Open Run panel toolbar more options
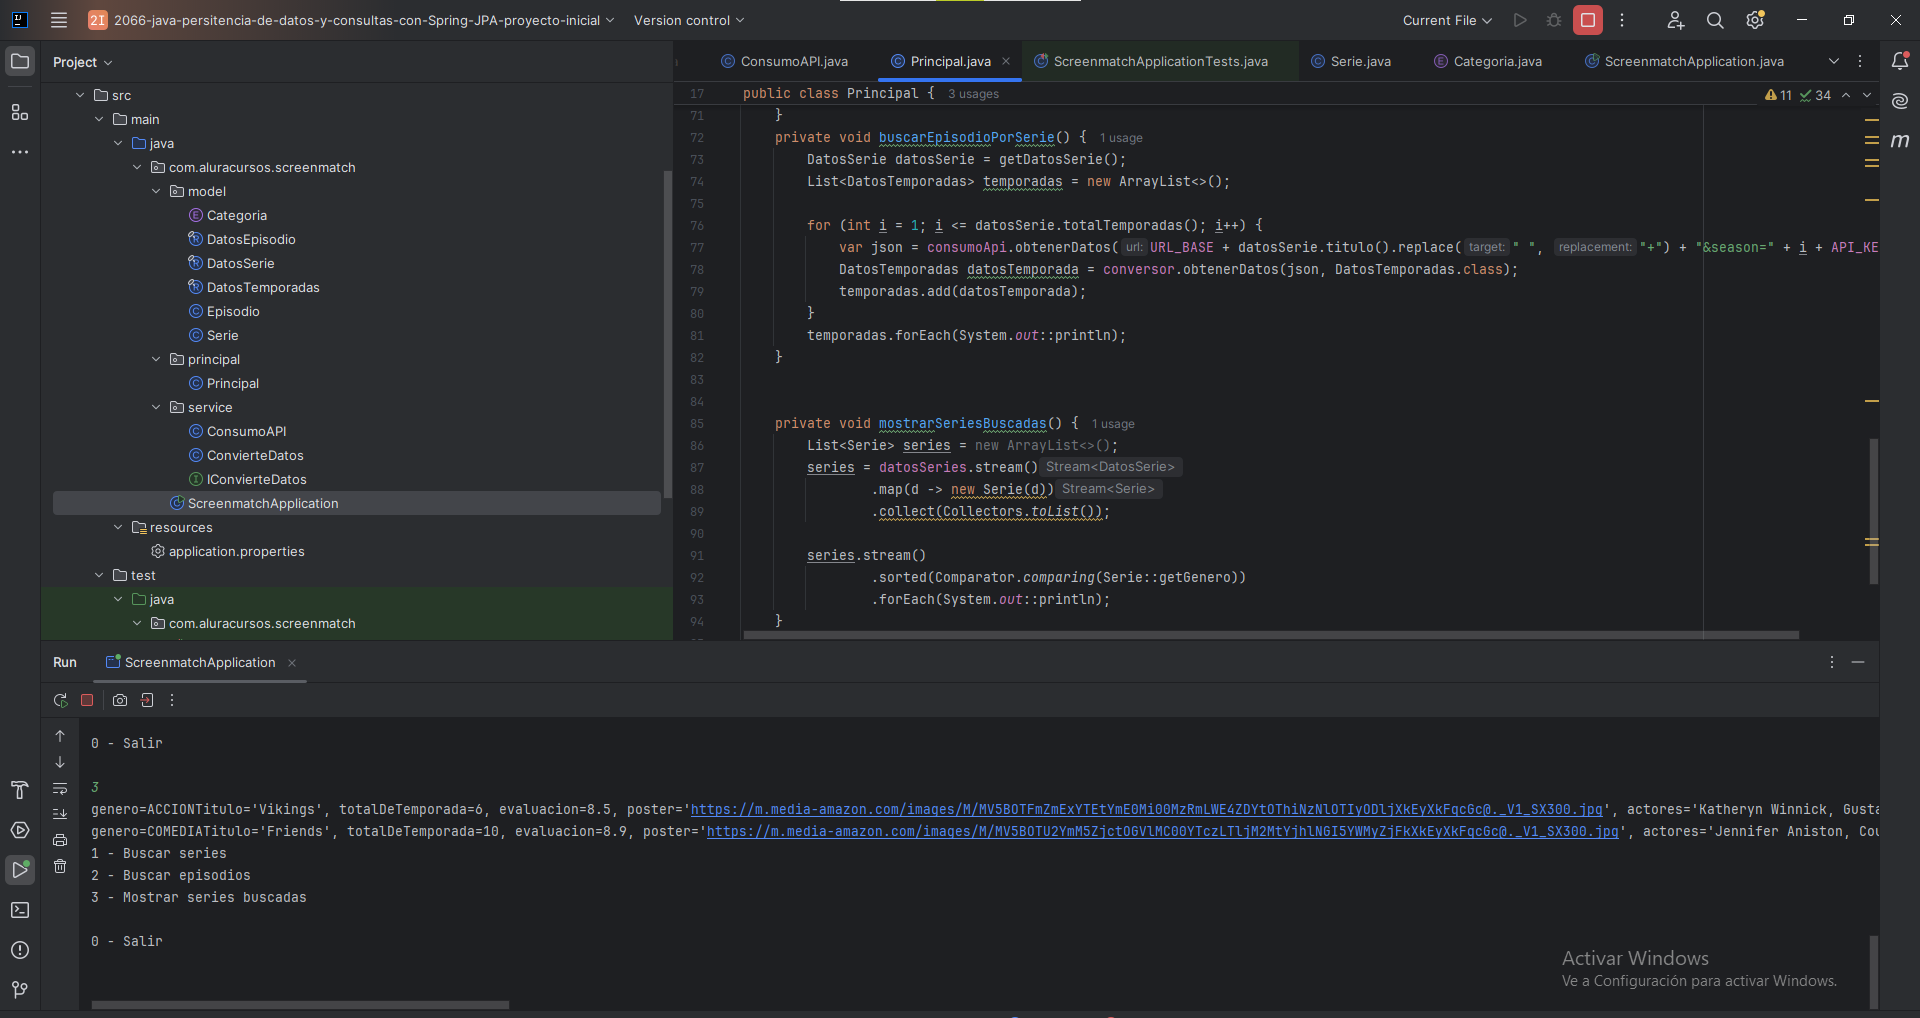Viewport: 1920px width, 1018px height. pos(172,700)
